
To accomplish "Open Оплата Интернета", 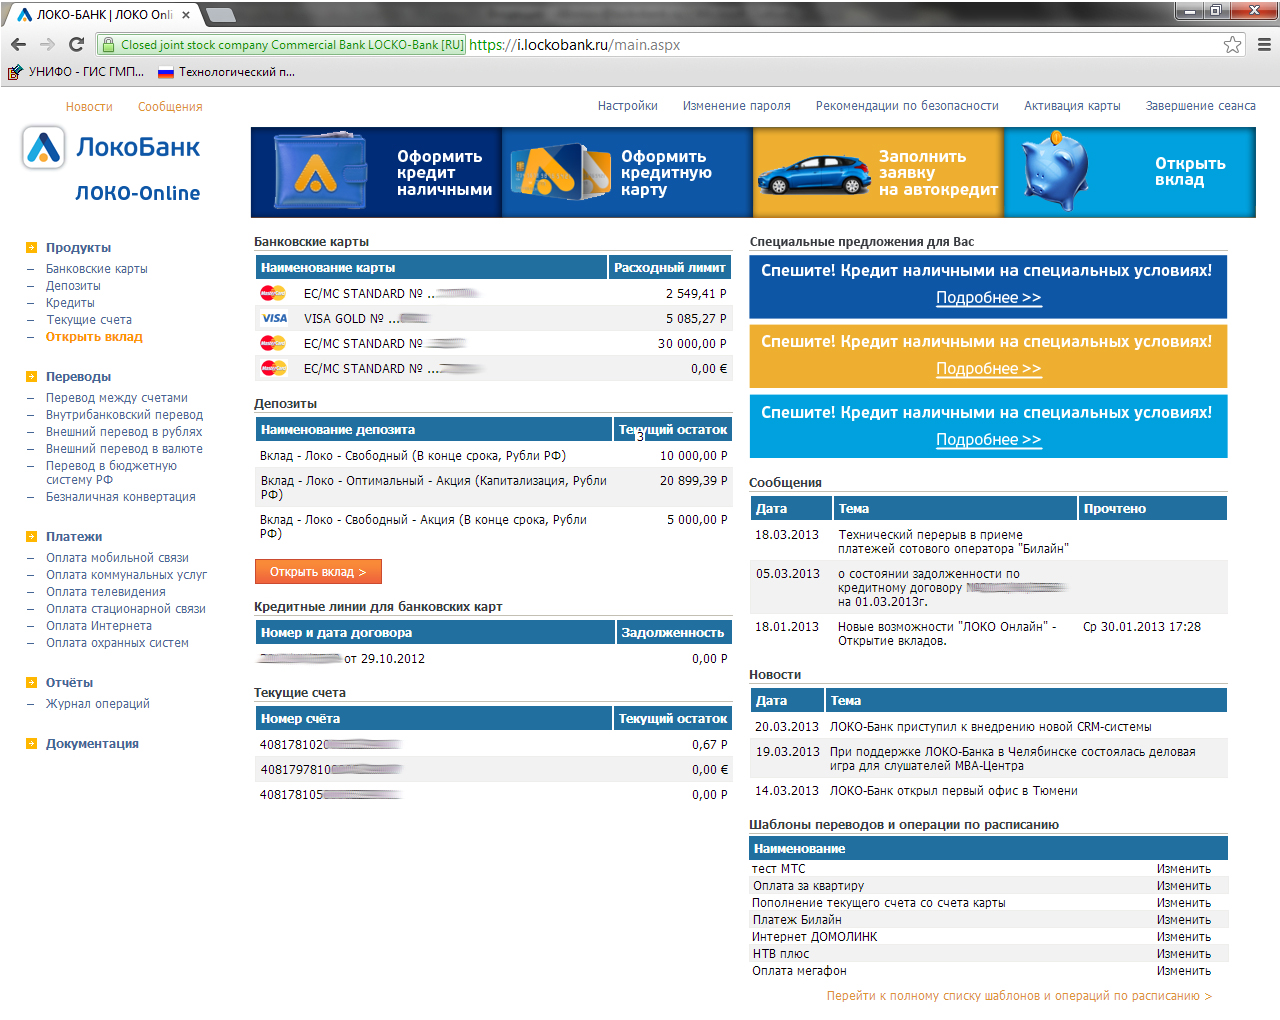I will pos(99,626).
